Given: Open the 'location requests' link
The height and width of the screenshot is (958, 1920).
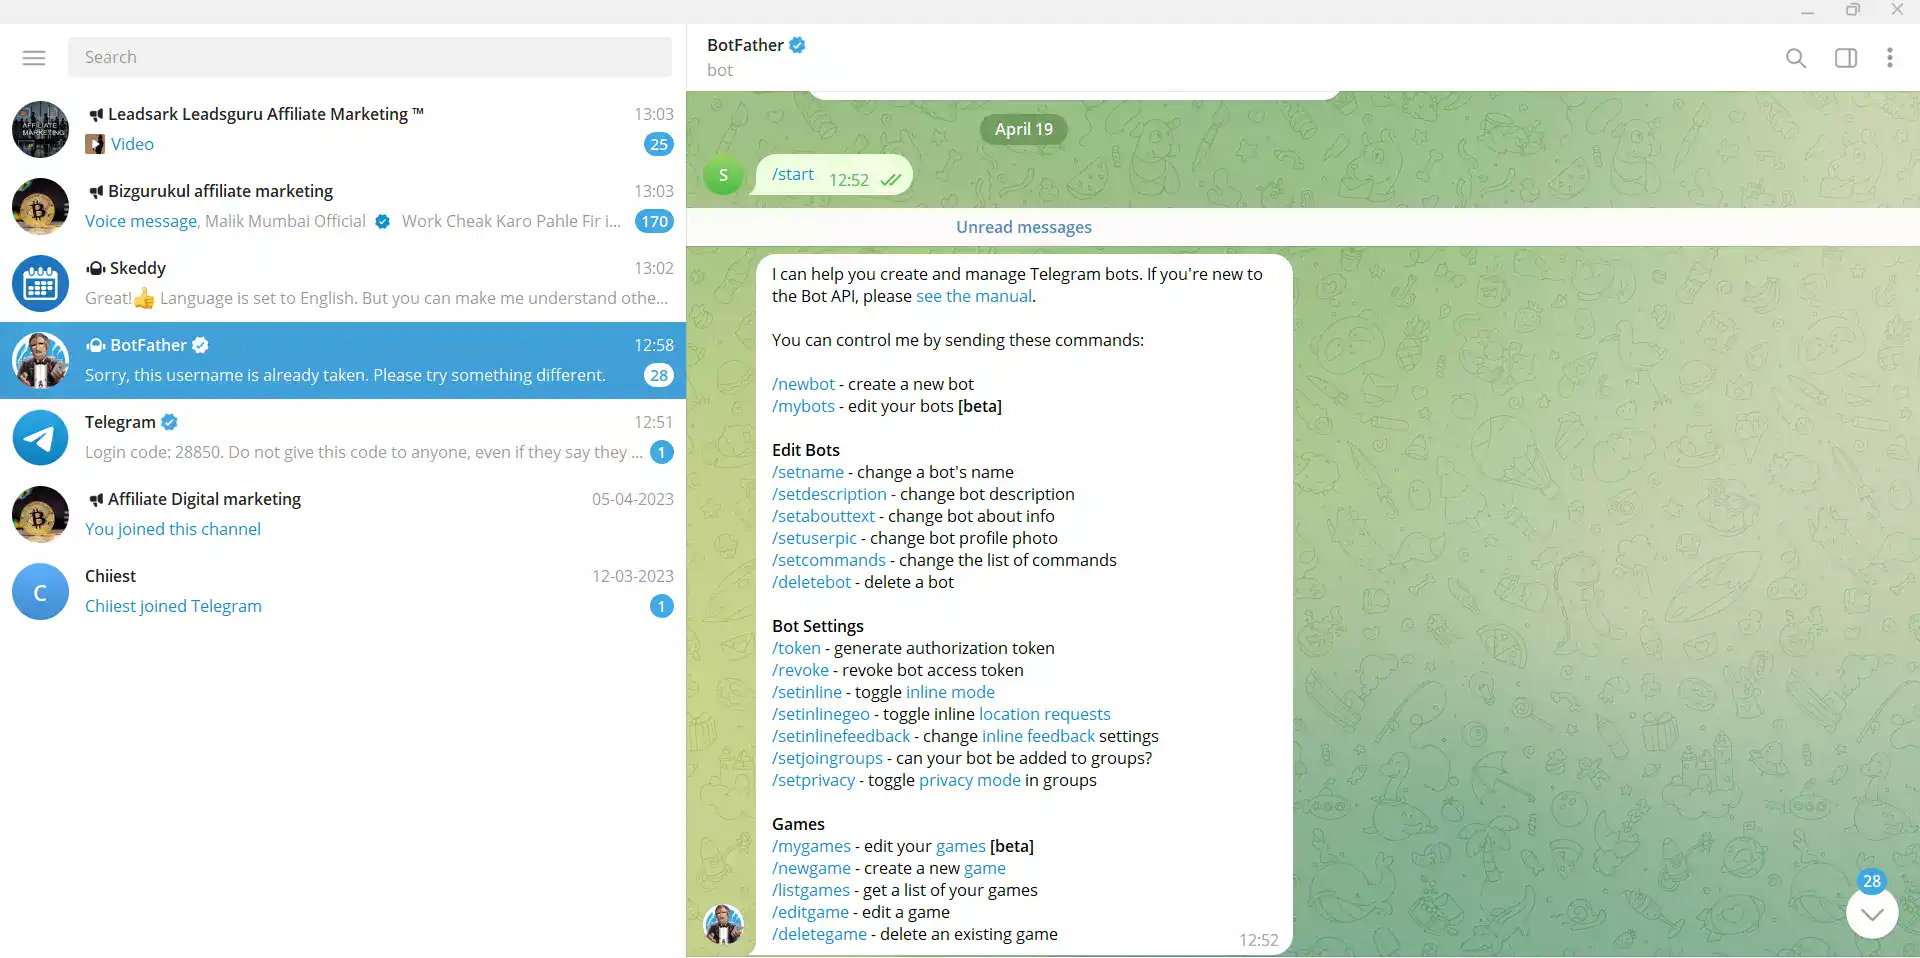Looking at the screenshot, I should tap(1044, 714).
